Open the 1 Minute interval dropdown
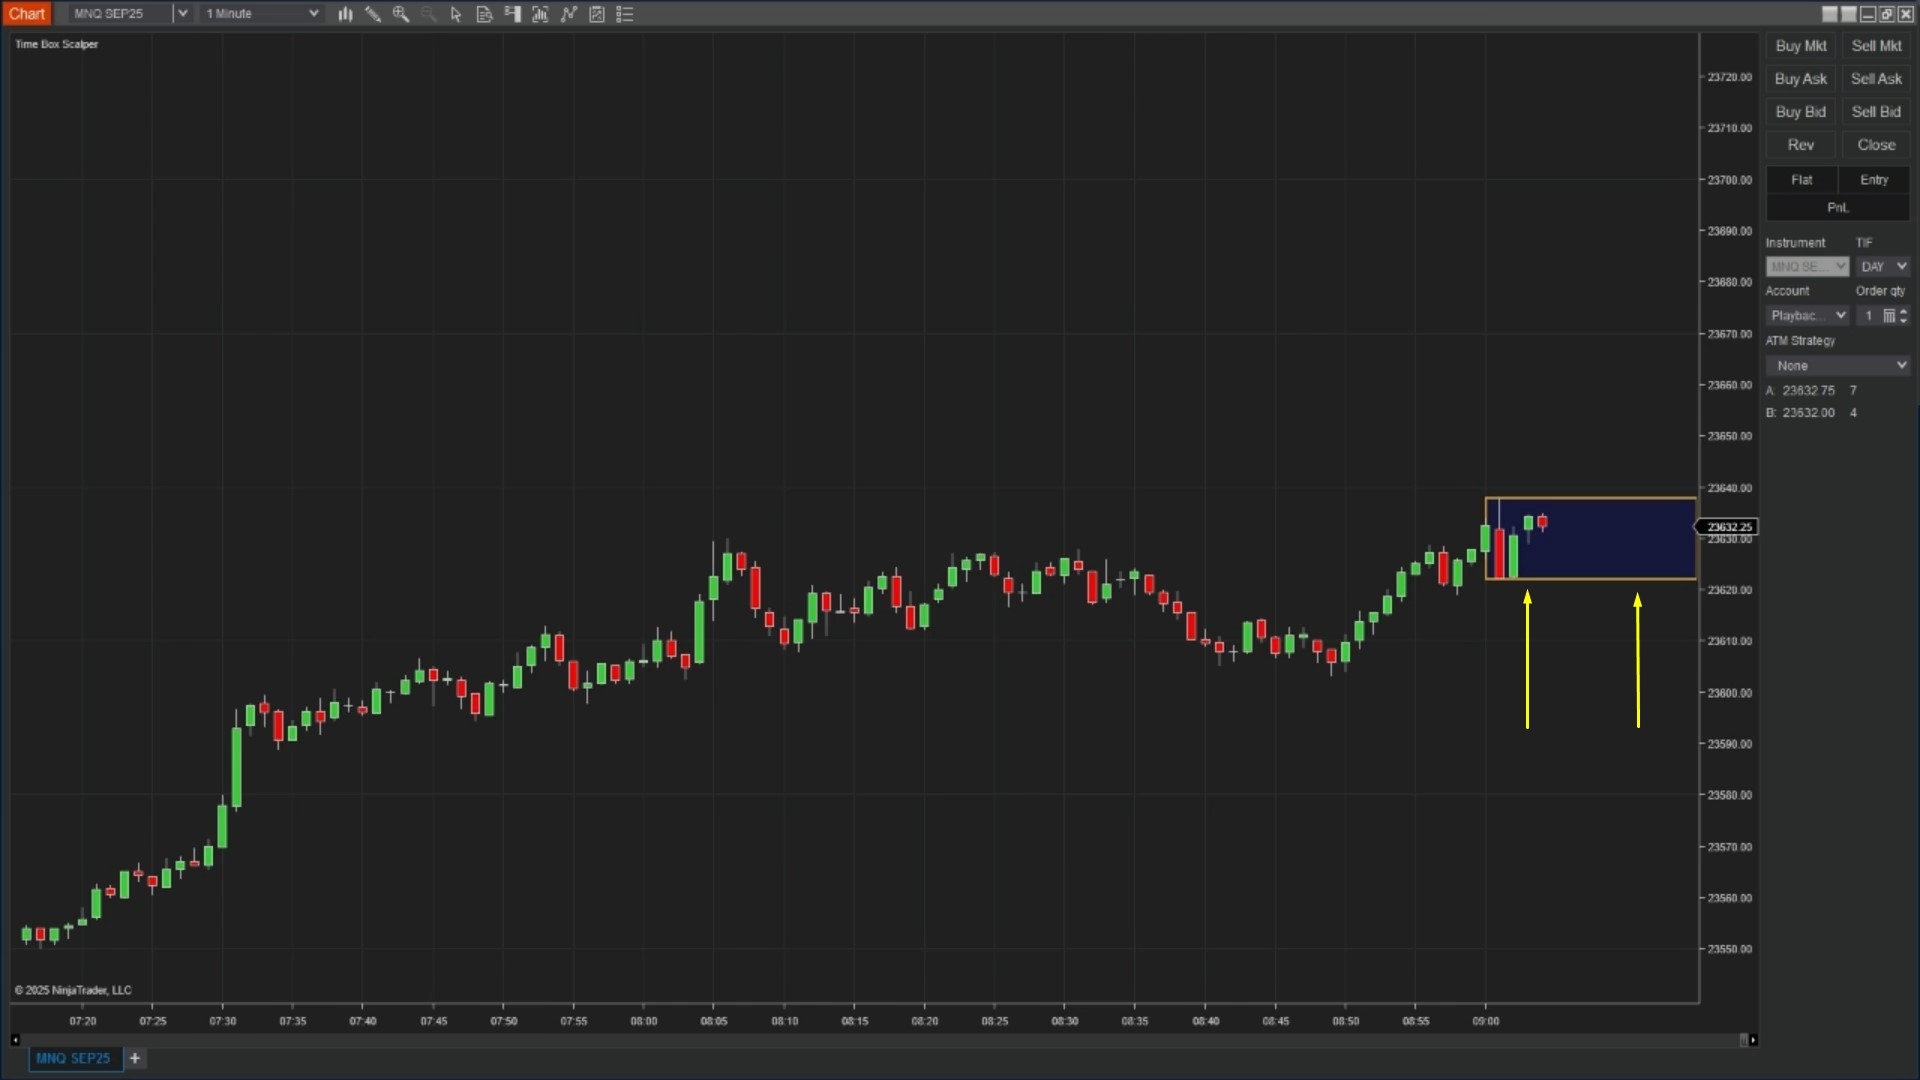 click(x=313, y=13)
